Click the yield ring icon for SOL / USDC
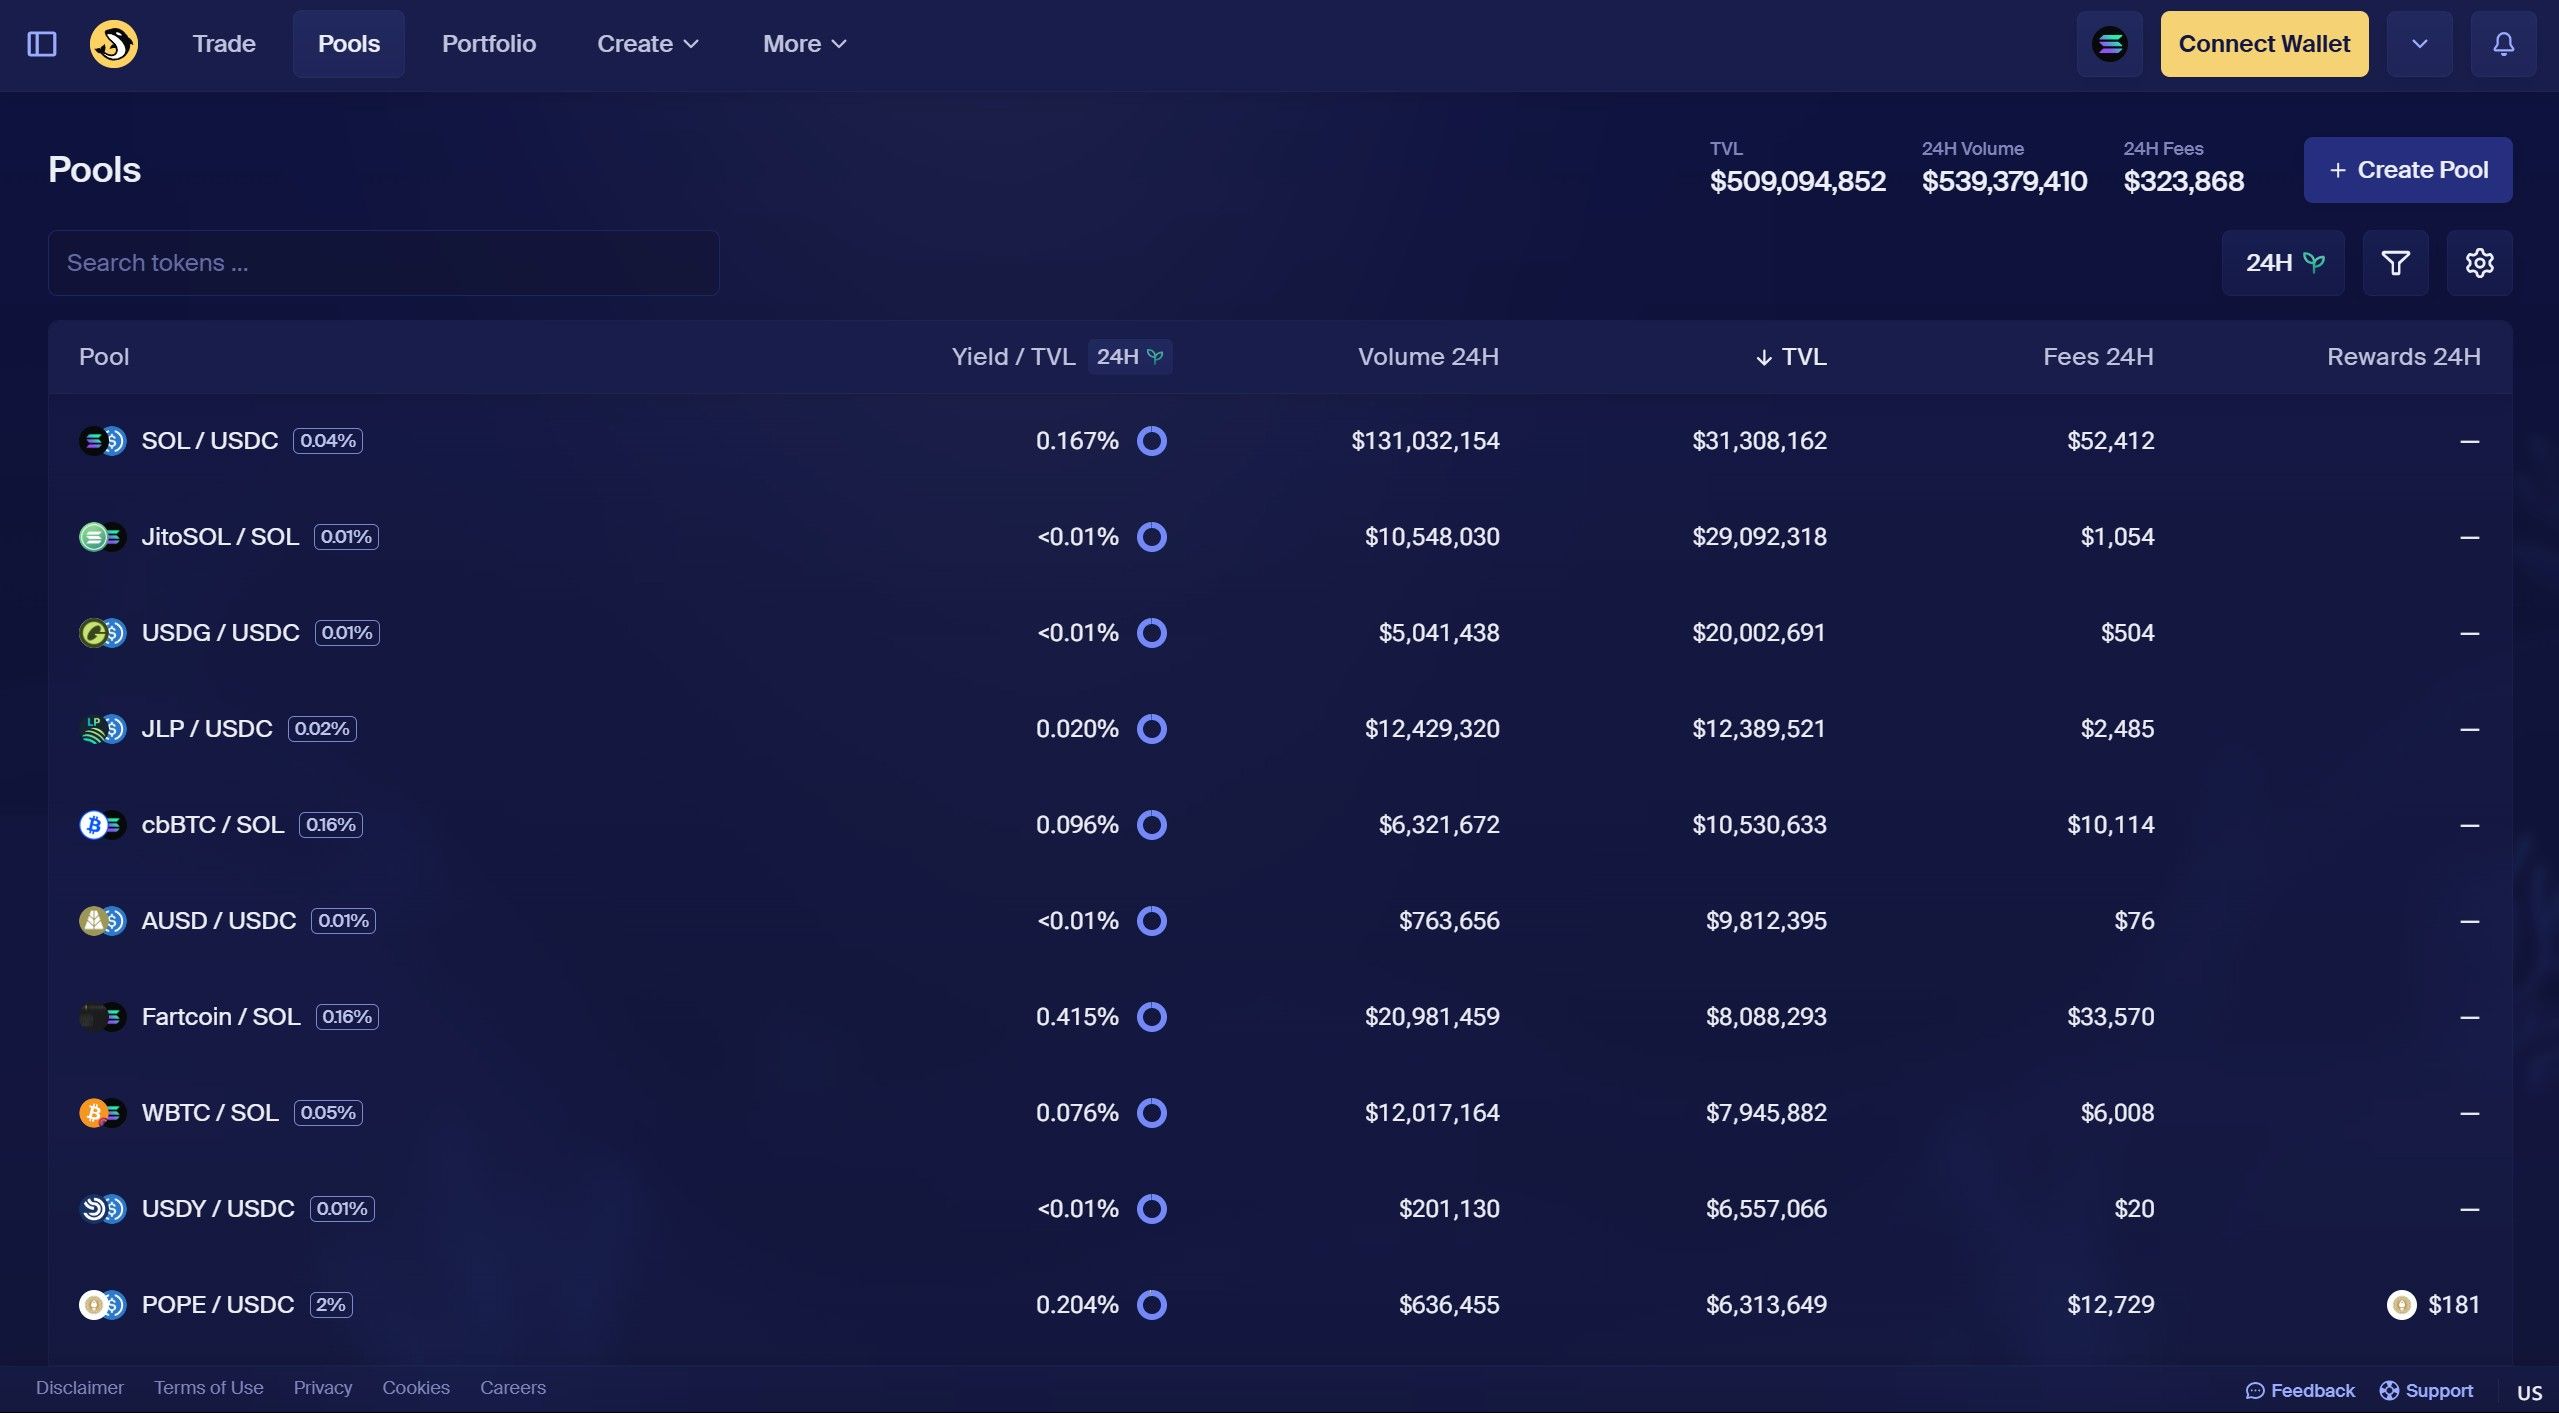This screenshot has width=2559, height=1413. [1152, 441]
